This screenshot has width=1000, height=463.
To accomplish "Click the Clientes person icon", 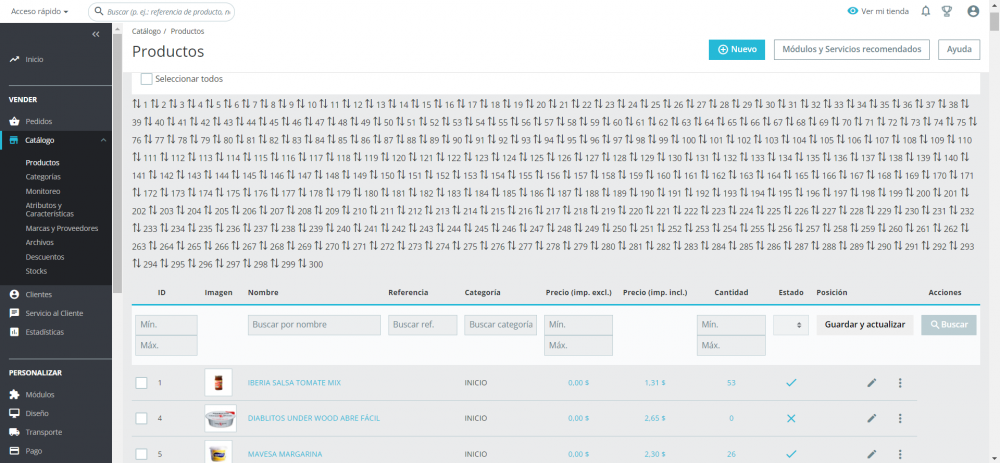I will (x=14, y=295).
